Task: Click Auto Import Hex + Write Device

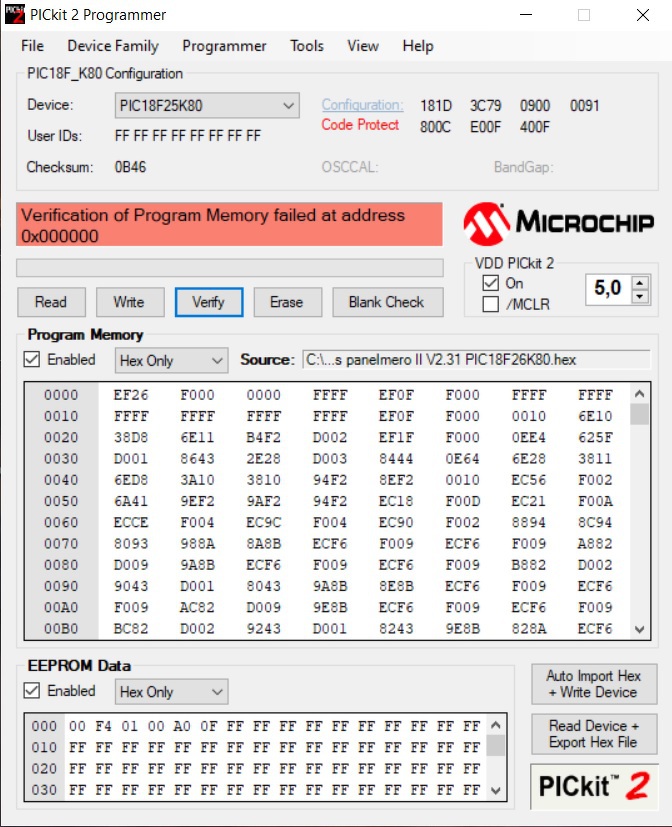Action: pos(594,684)
